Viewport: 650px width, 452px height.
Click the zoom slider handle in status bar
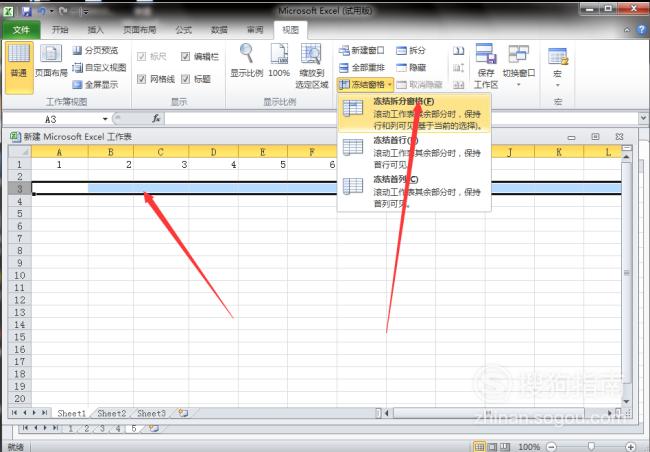(591, 446)
